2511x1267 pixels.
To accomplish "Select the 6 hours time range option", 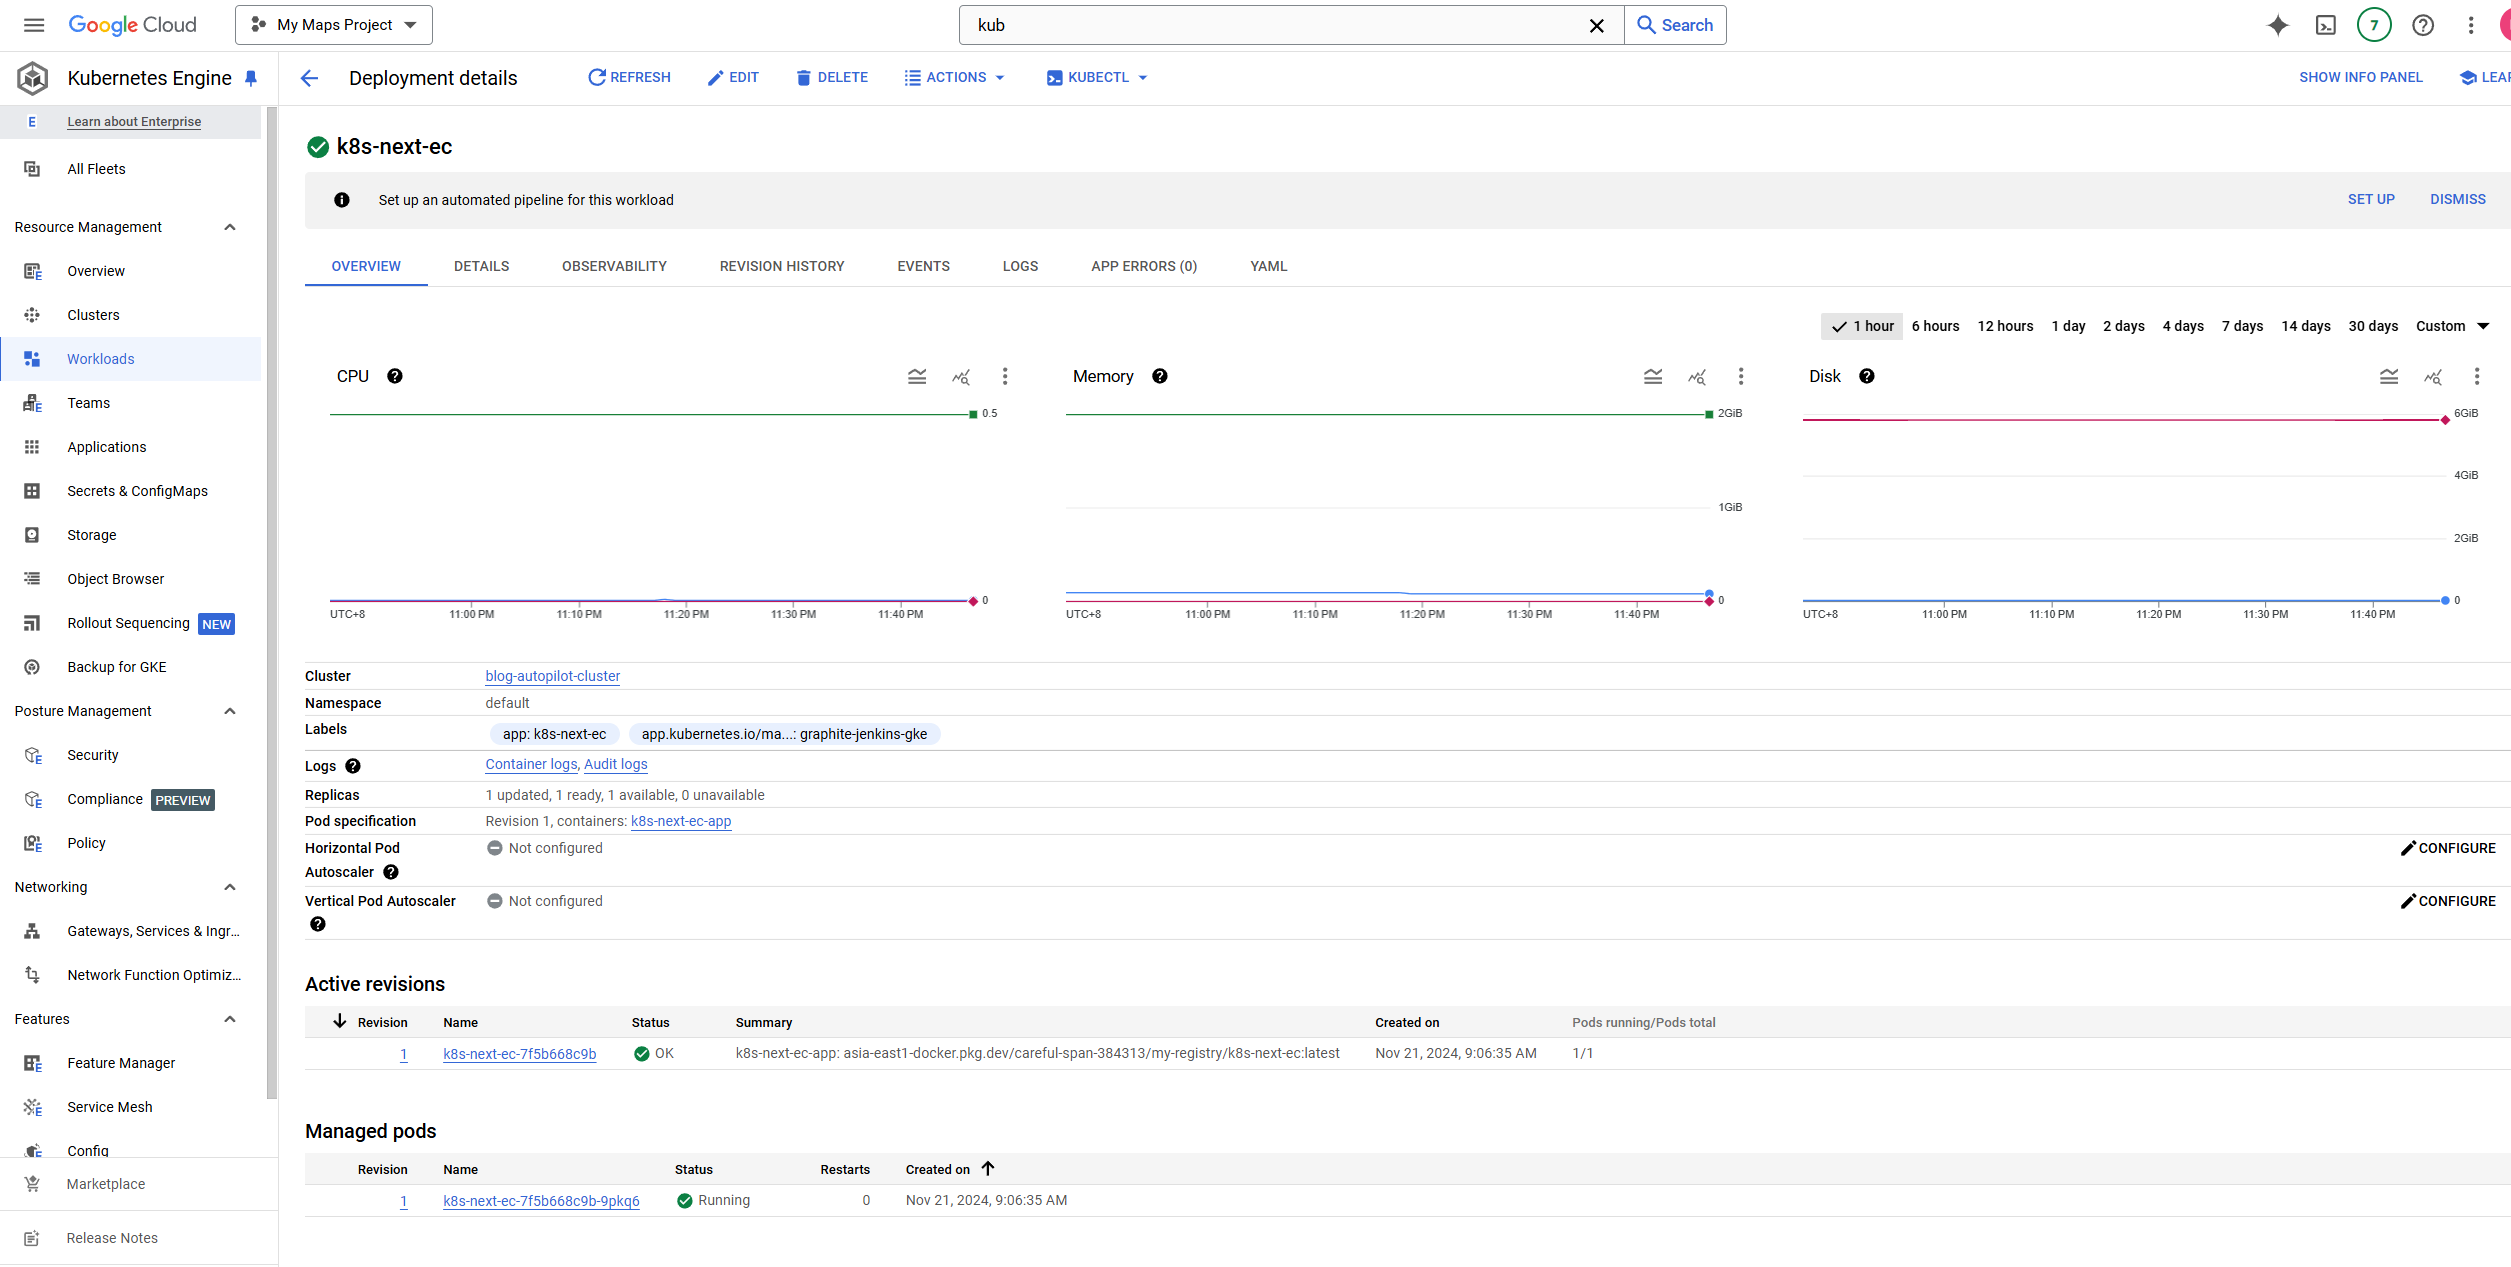I will click(1935, 326).
